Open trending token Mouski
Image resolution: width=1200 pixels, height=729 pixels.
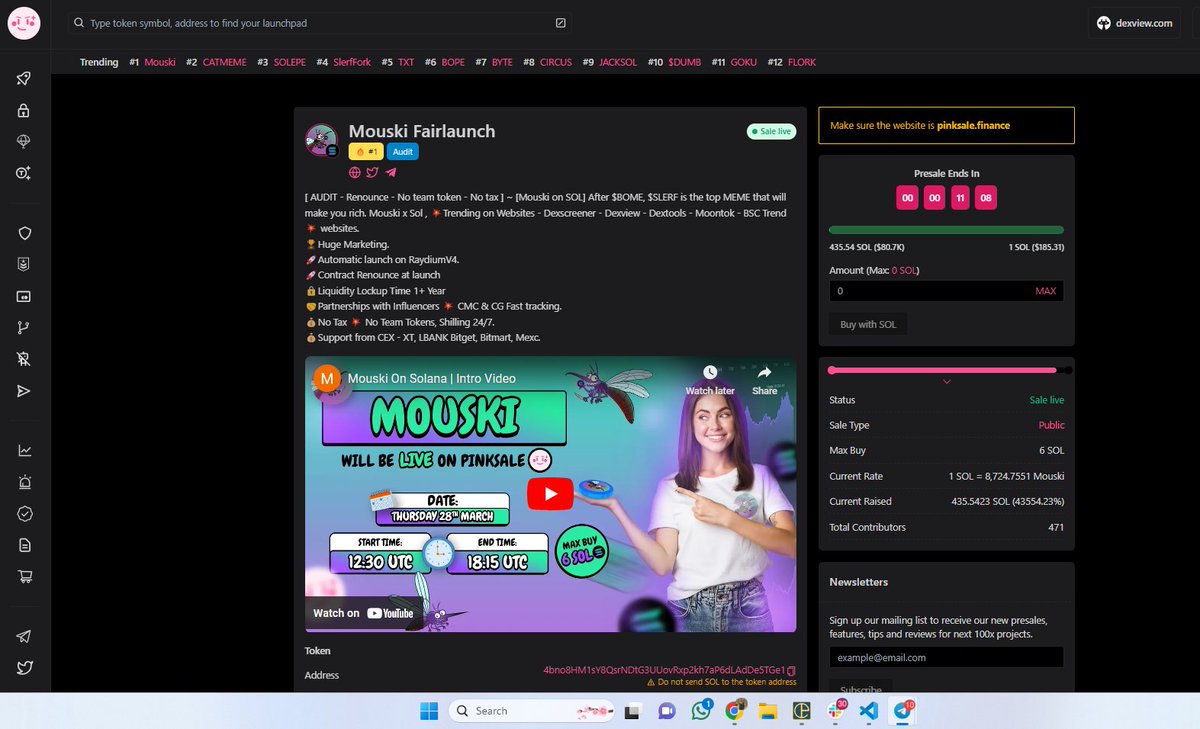(159, 62)
